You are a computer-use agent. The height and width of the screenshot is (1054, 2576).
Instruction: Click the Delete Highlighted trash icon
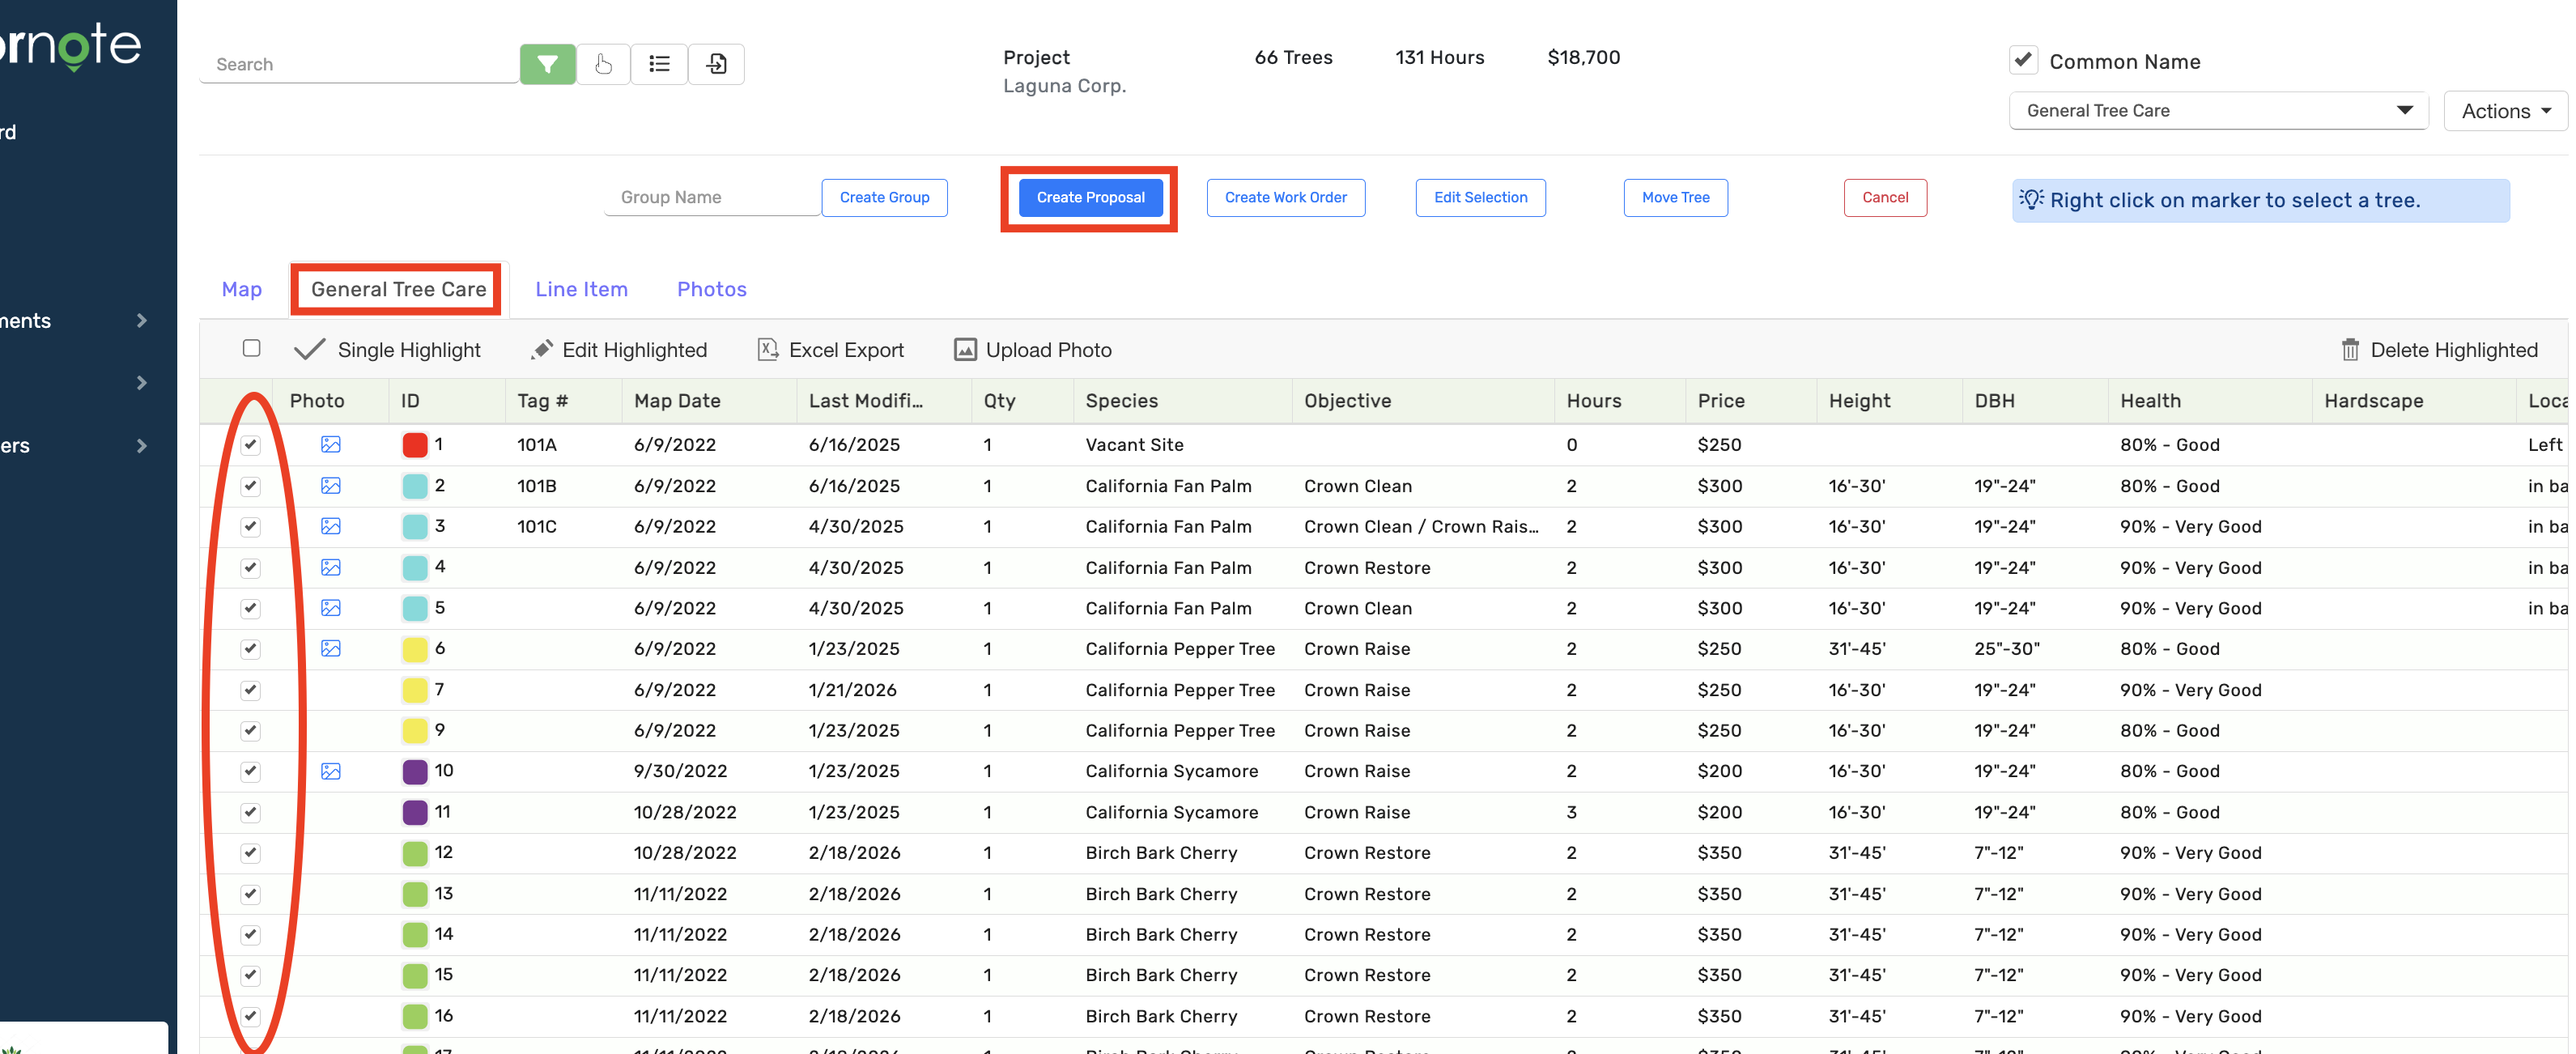point(2350,349)
